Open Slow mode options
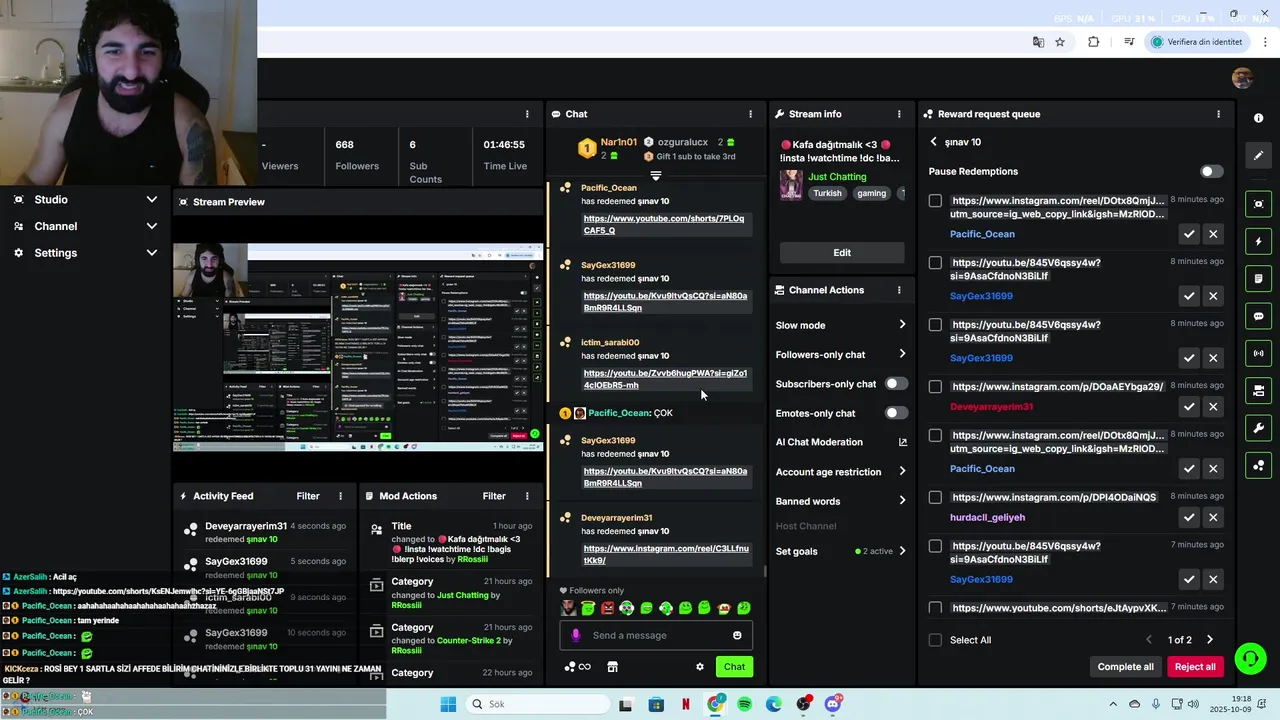This screenshot has width=1280, height=720. 841,325
